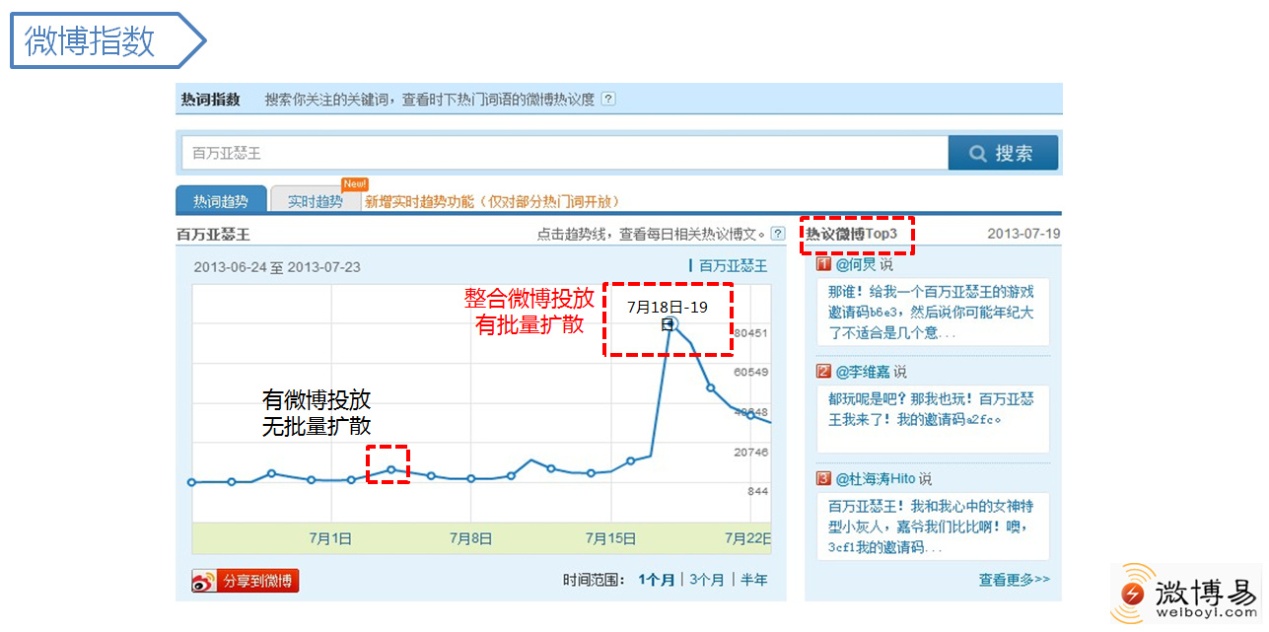Open the 实时趋势 tab
The width and height of the screenshot is (1269, 632).
click(315, 201)
